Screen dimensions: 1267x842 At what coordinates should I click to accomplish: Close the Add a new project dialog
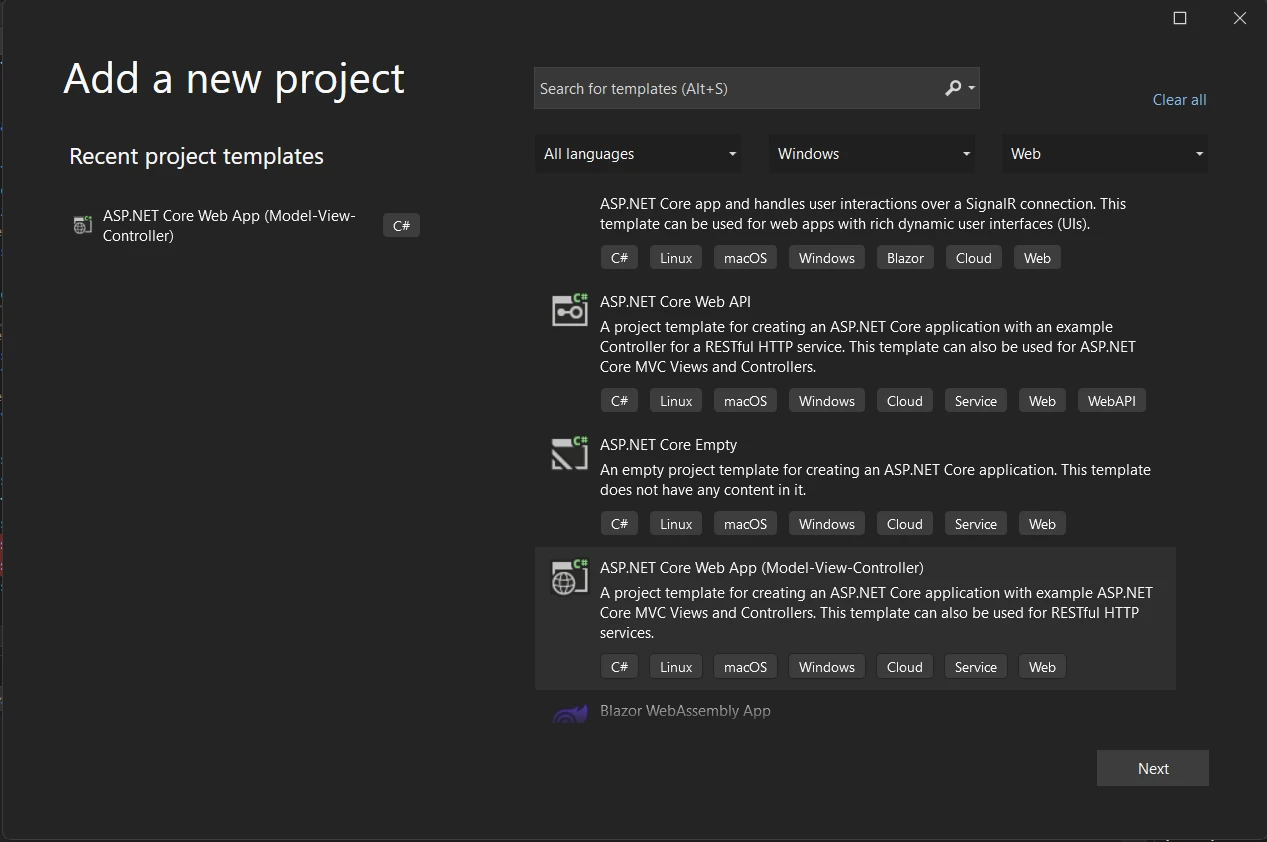click(1240, 18)
